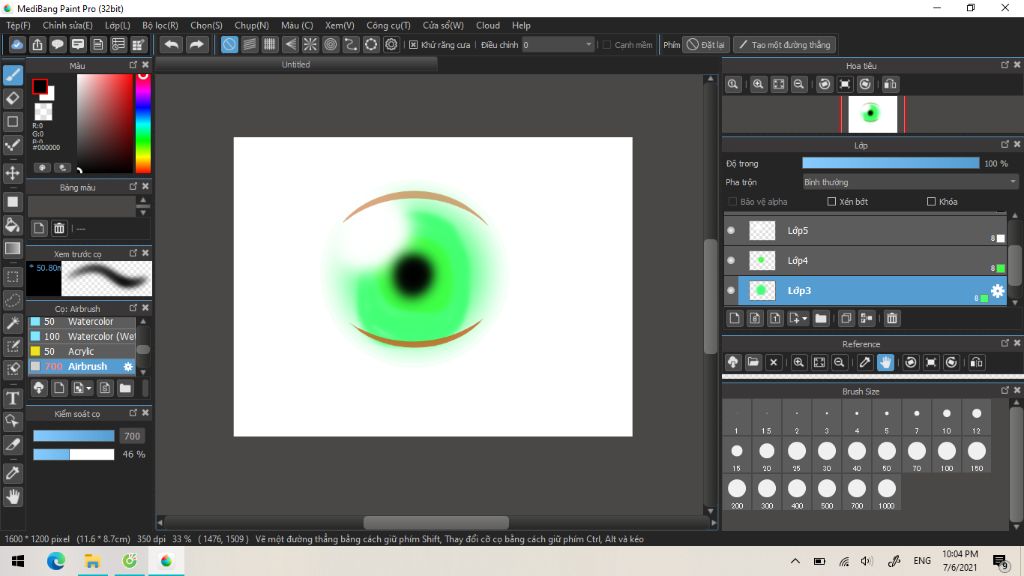
Task: Adjust the 46 % brush opacity slider
Action: click(x=74, y=454)
